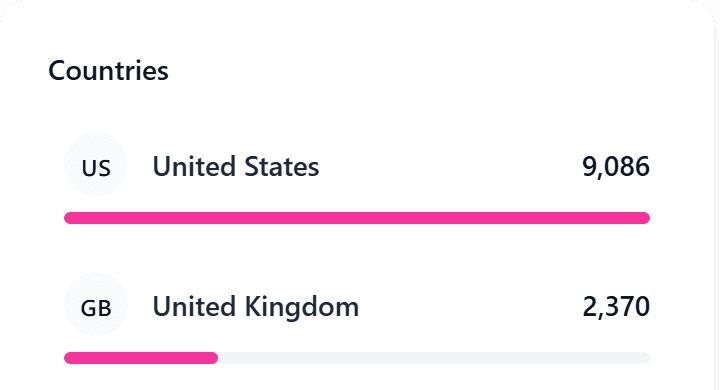Image resolution: width=720 pixels, height=390 pixels.
Task: Click the pink filled part of UK bar
Action: (141, 358)
